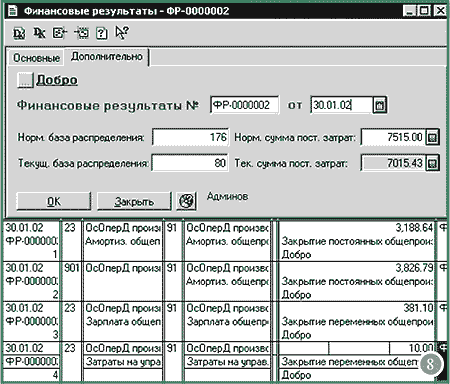The image size is (450, 384).
Task: Maximize the Финансовые результаты window
Action: (424, 11)
